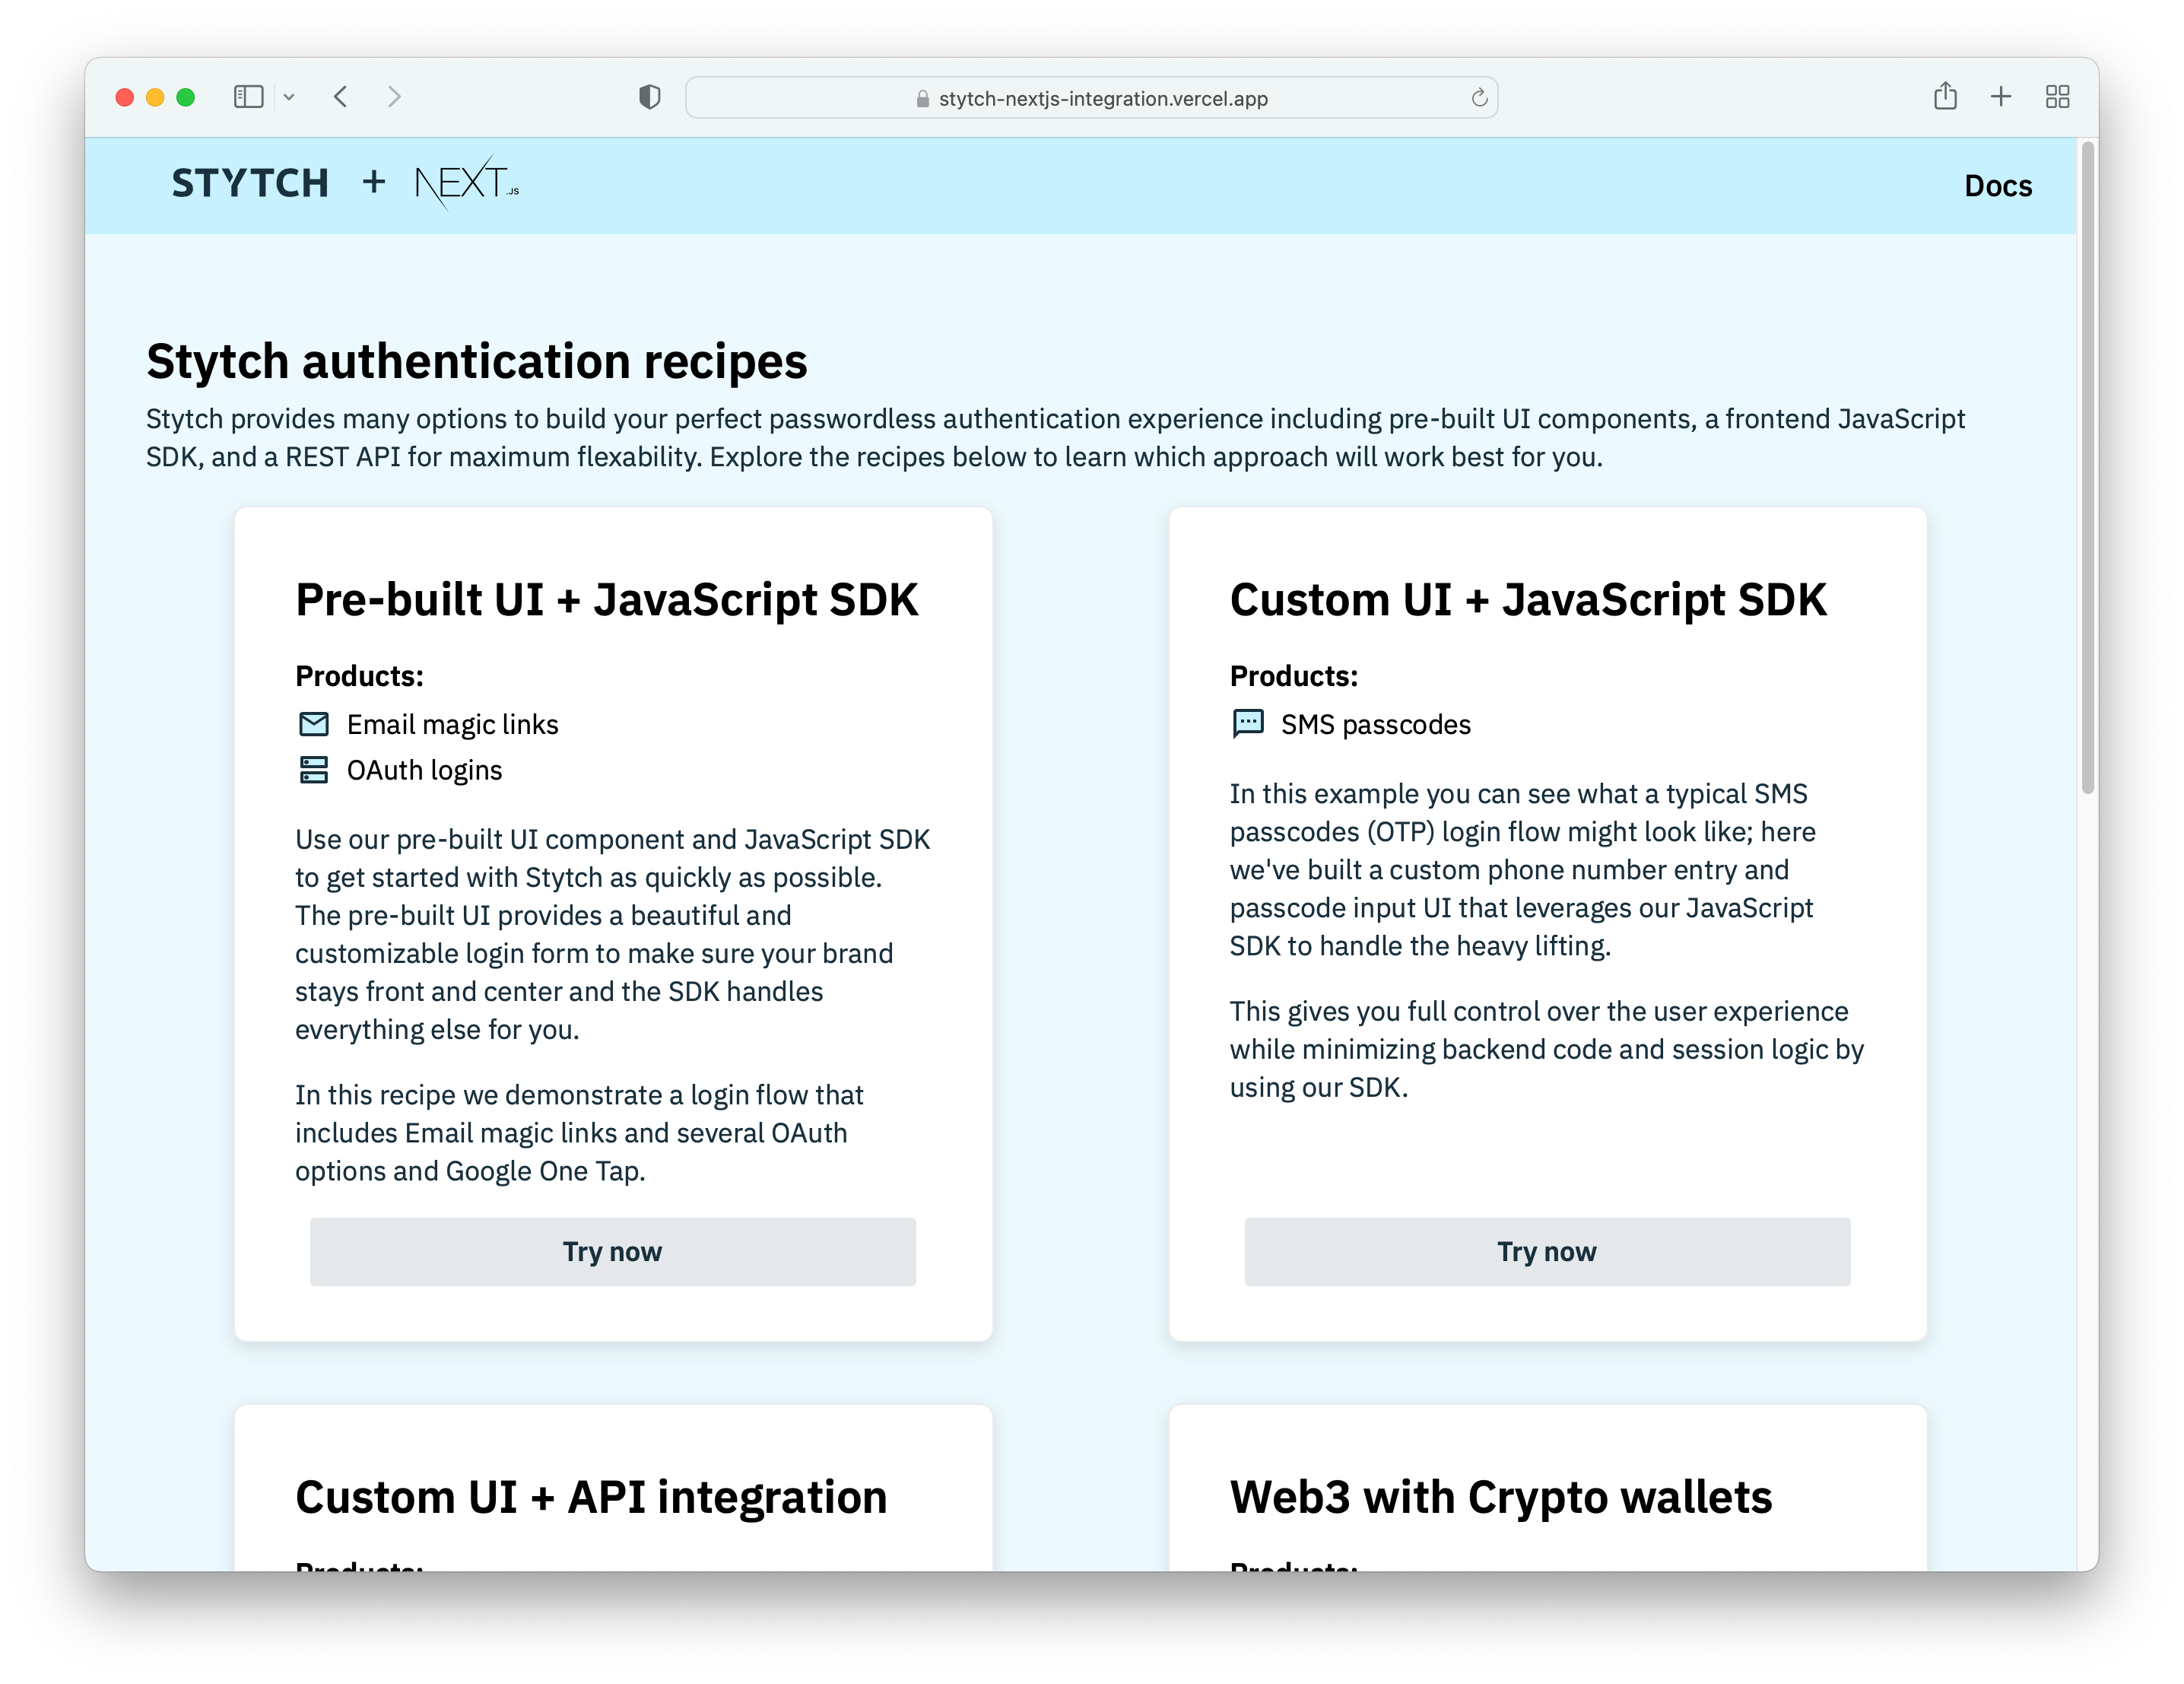Click the 'Stytch authentication recipes' page title
The height and width of the screenshot is (1684, 2184).
476,361
